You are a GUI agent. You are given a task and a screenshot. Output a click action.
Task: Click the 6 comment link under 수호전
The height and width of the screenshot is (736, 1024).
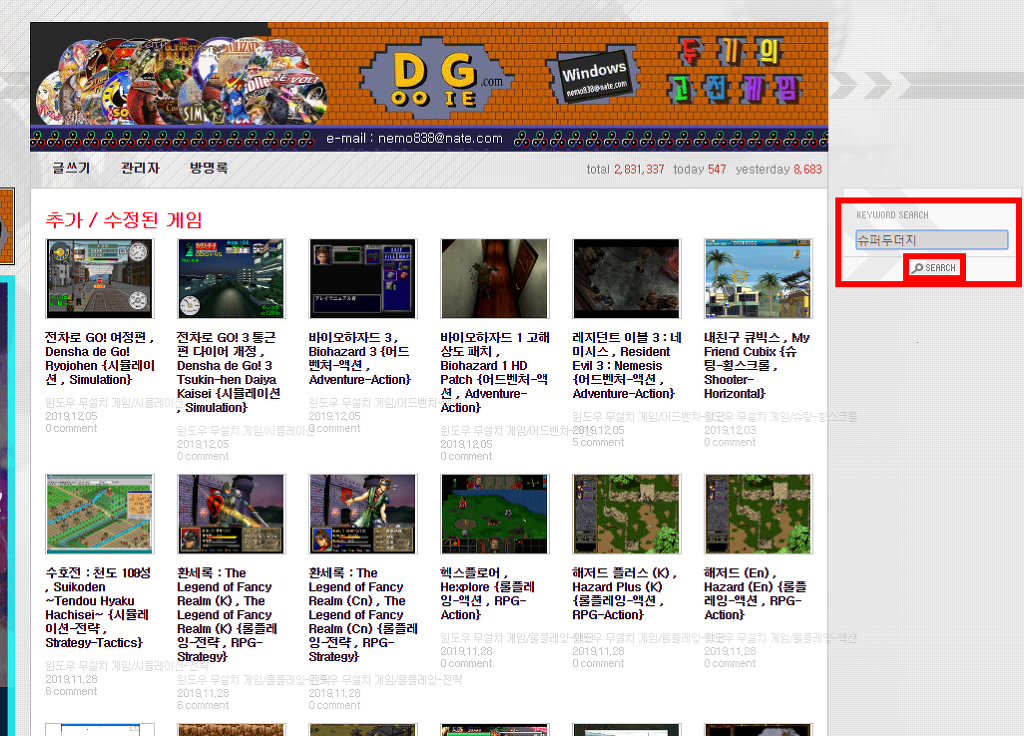tap(71, 691)
